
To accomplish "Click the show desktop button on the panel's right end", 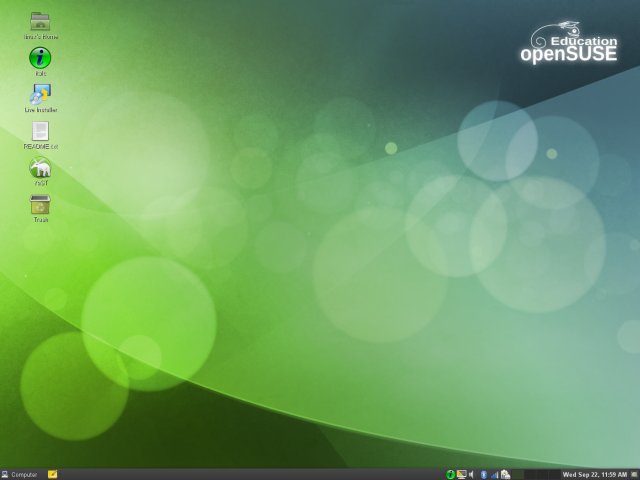I will point(634,474).
